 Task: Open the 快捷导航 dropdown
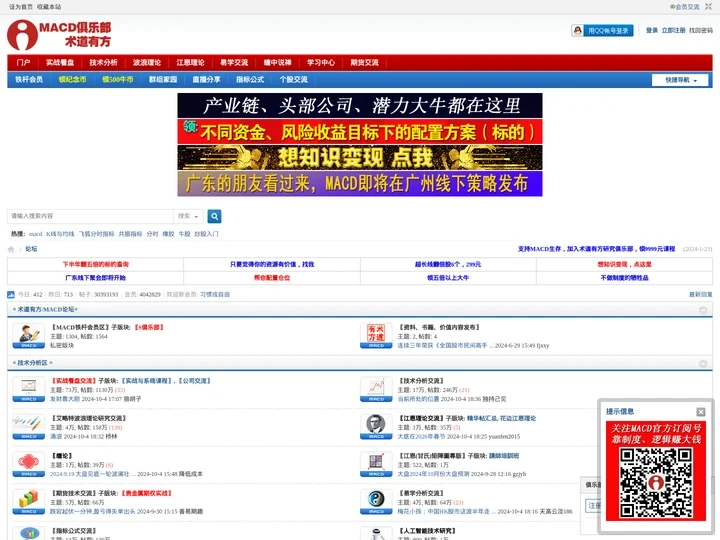680,80
